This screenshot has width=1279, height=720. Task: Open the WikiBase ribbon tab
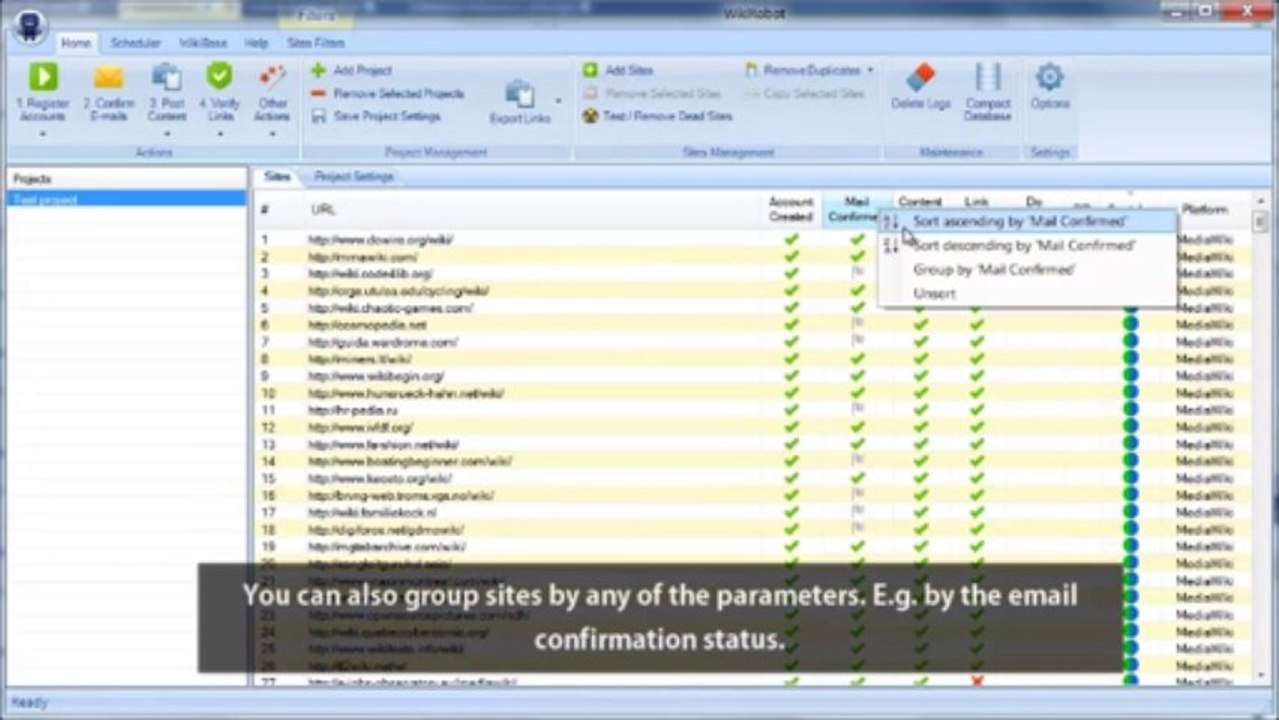pyautogui.click(x=203, y=44)
